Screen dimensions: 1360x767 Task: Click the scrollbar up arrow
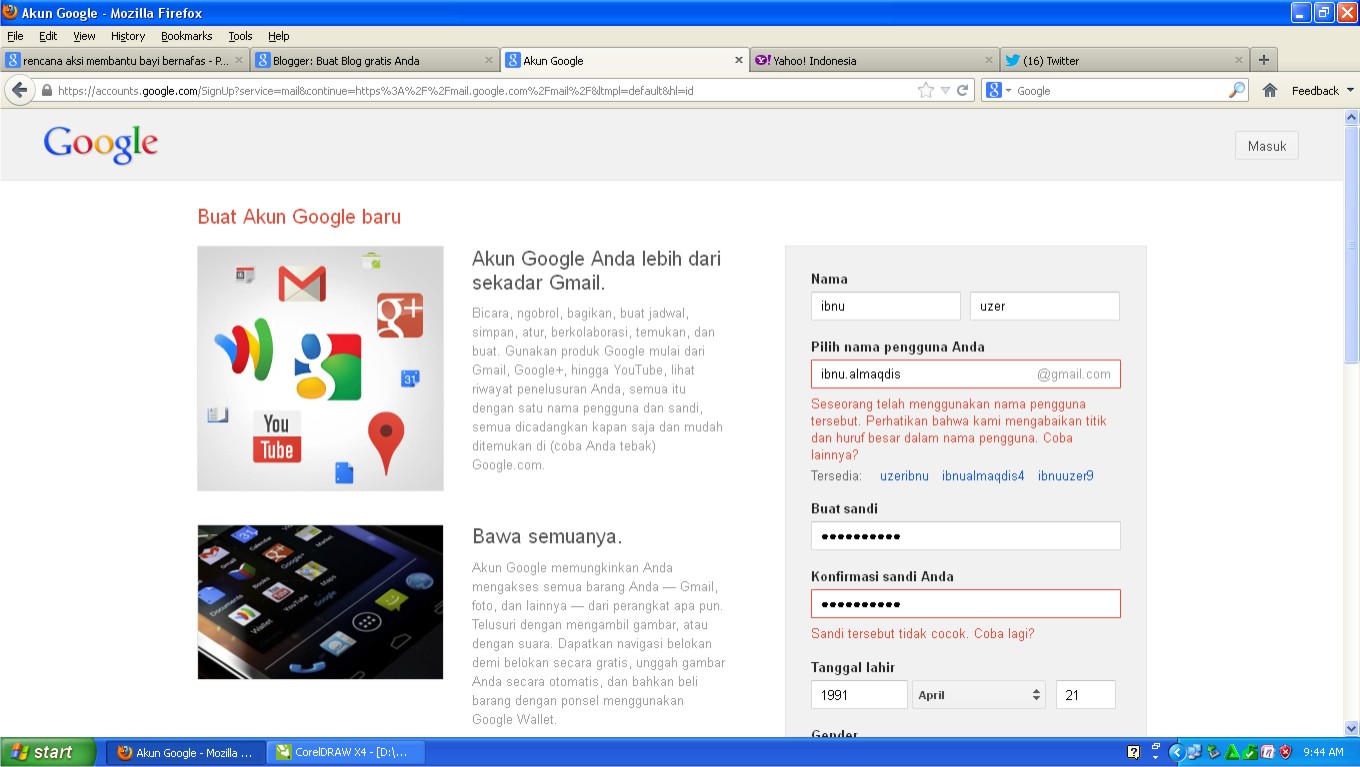pos(1352,117)
